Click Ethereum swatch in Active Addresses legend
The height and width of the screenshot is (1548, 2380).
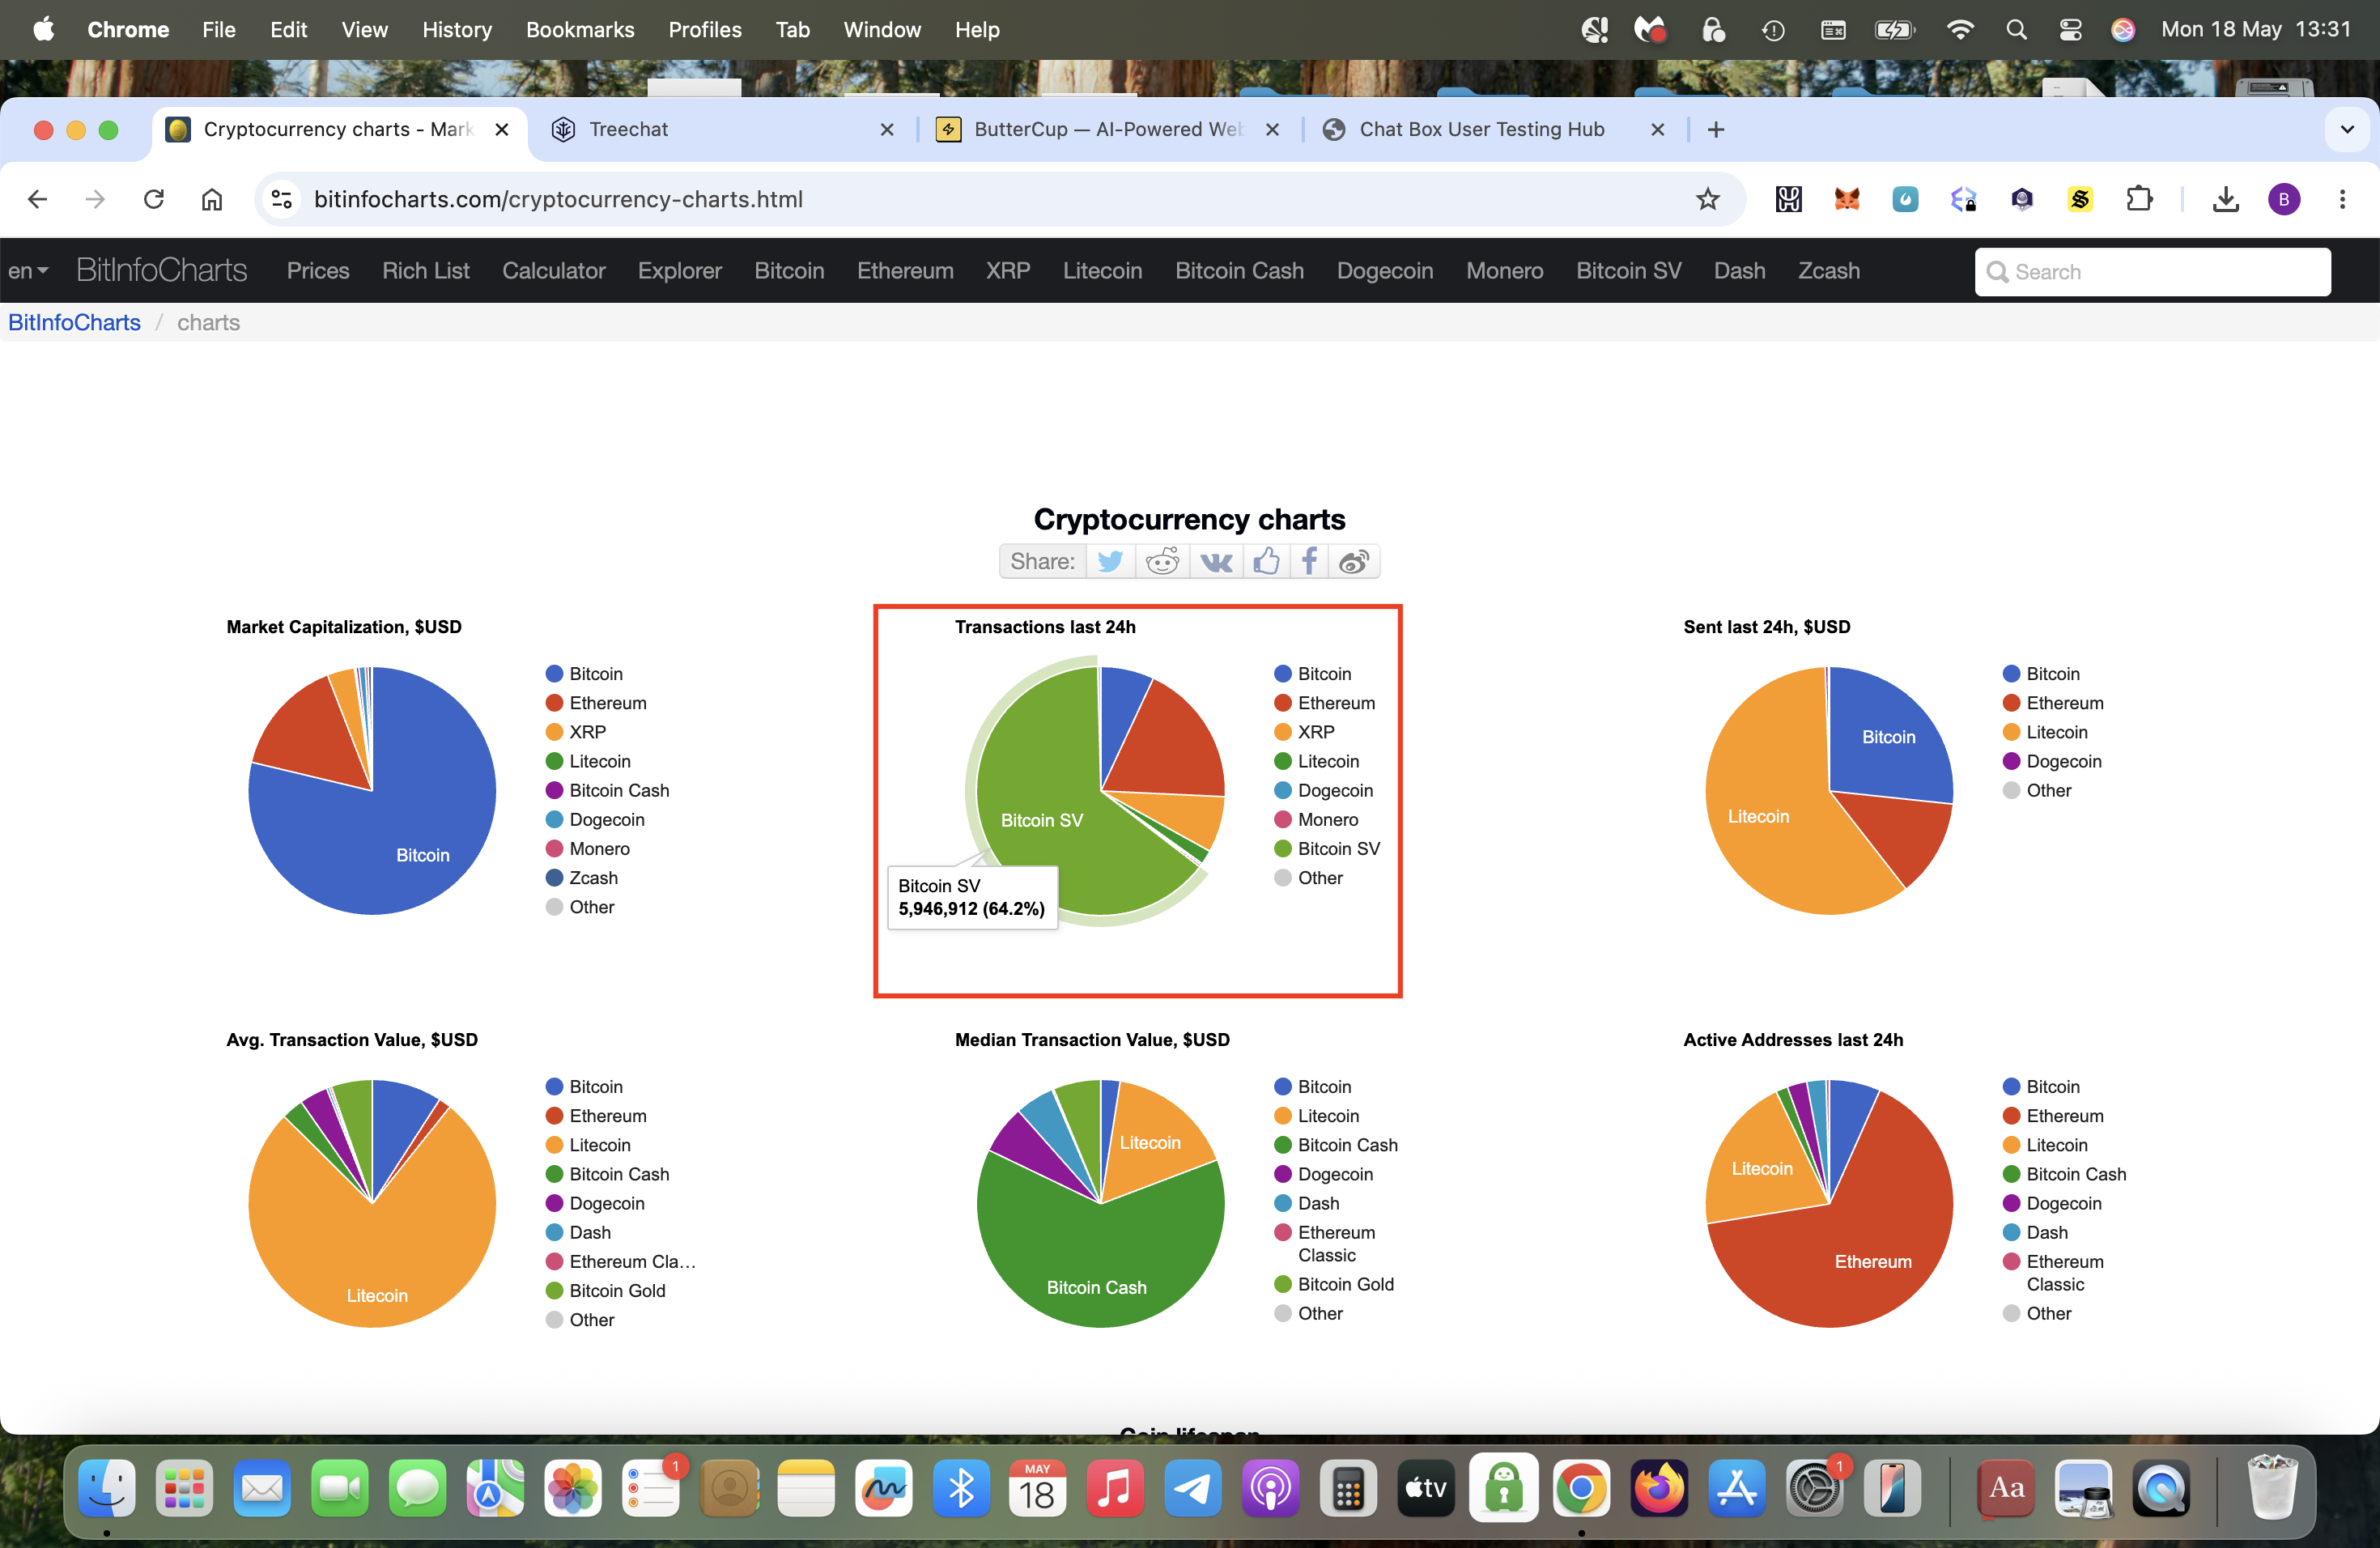2012,1116
